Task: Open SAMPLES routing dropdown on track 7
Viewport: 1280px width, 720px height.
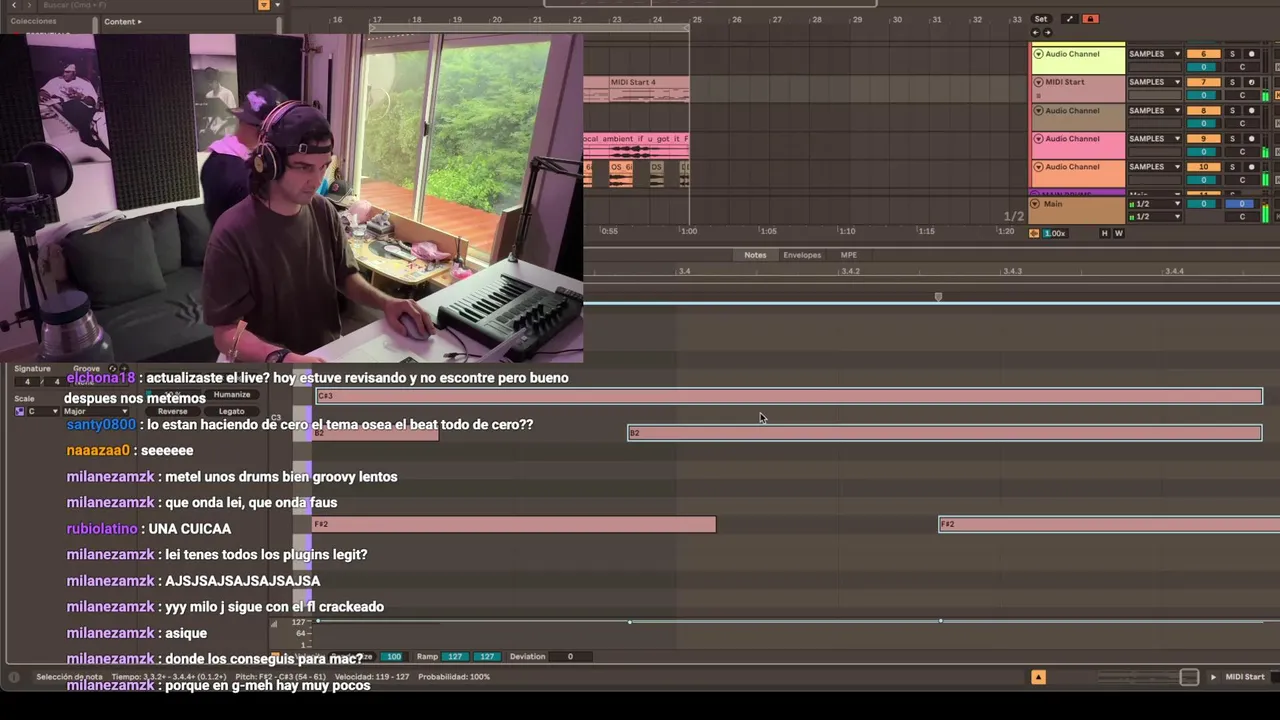Action: click(1154, 82)
